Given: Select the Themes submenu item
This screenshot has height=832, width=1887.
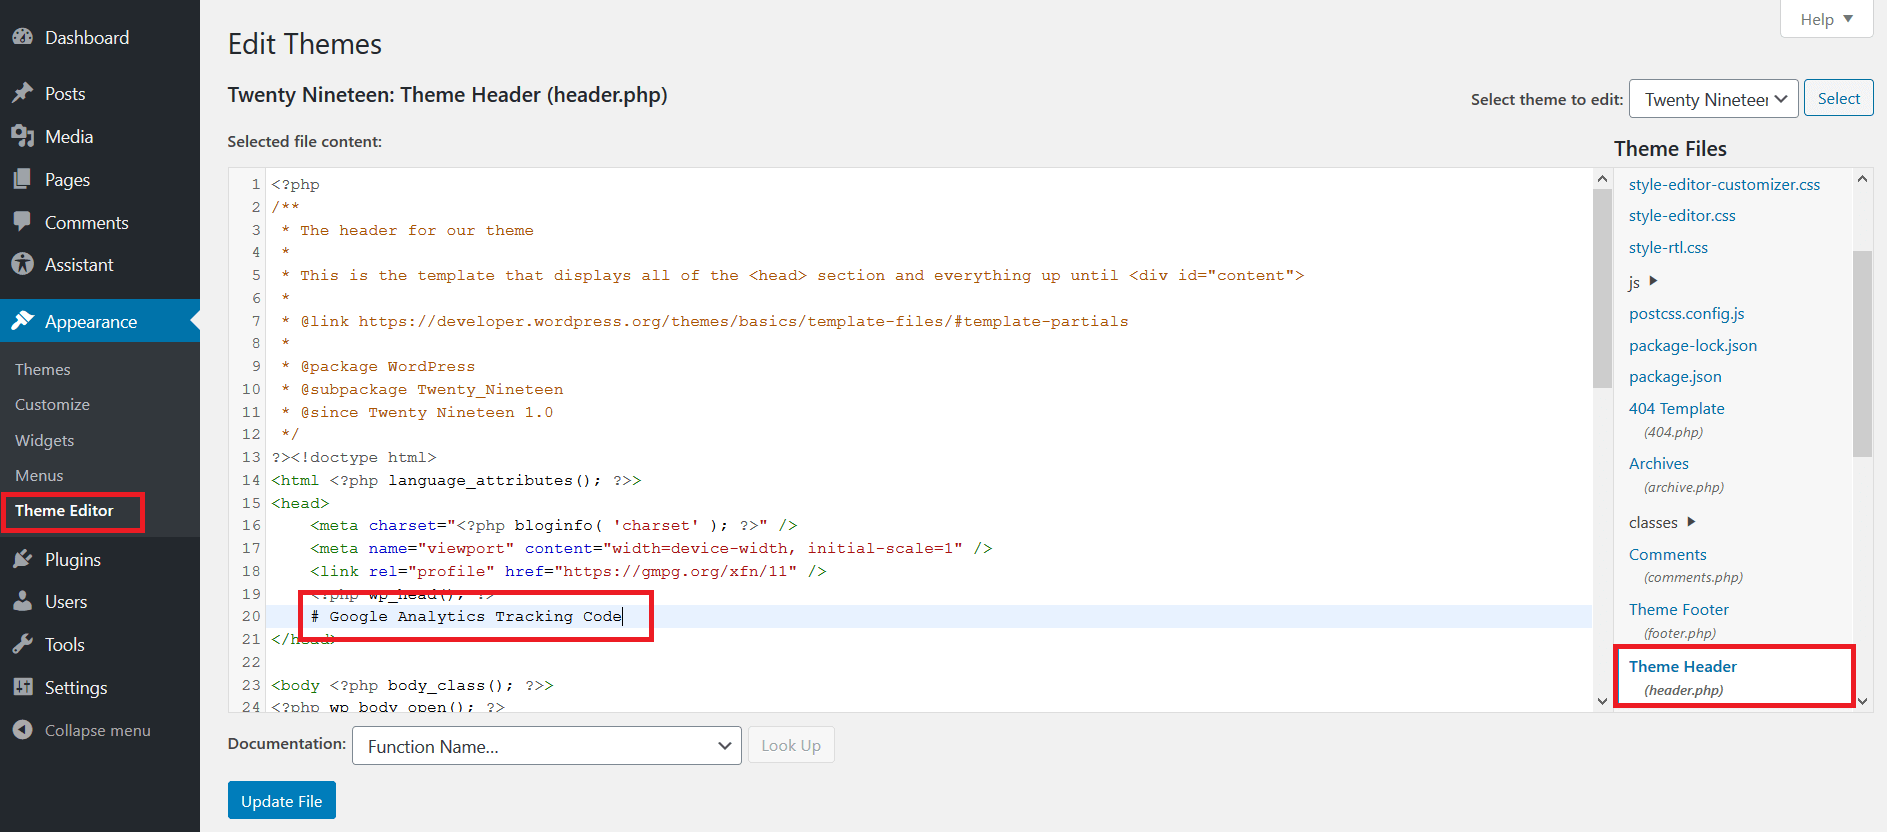Looking at the screenshot, I should pos(43,369).
